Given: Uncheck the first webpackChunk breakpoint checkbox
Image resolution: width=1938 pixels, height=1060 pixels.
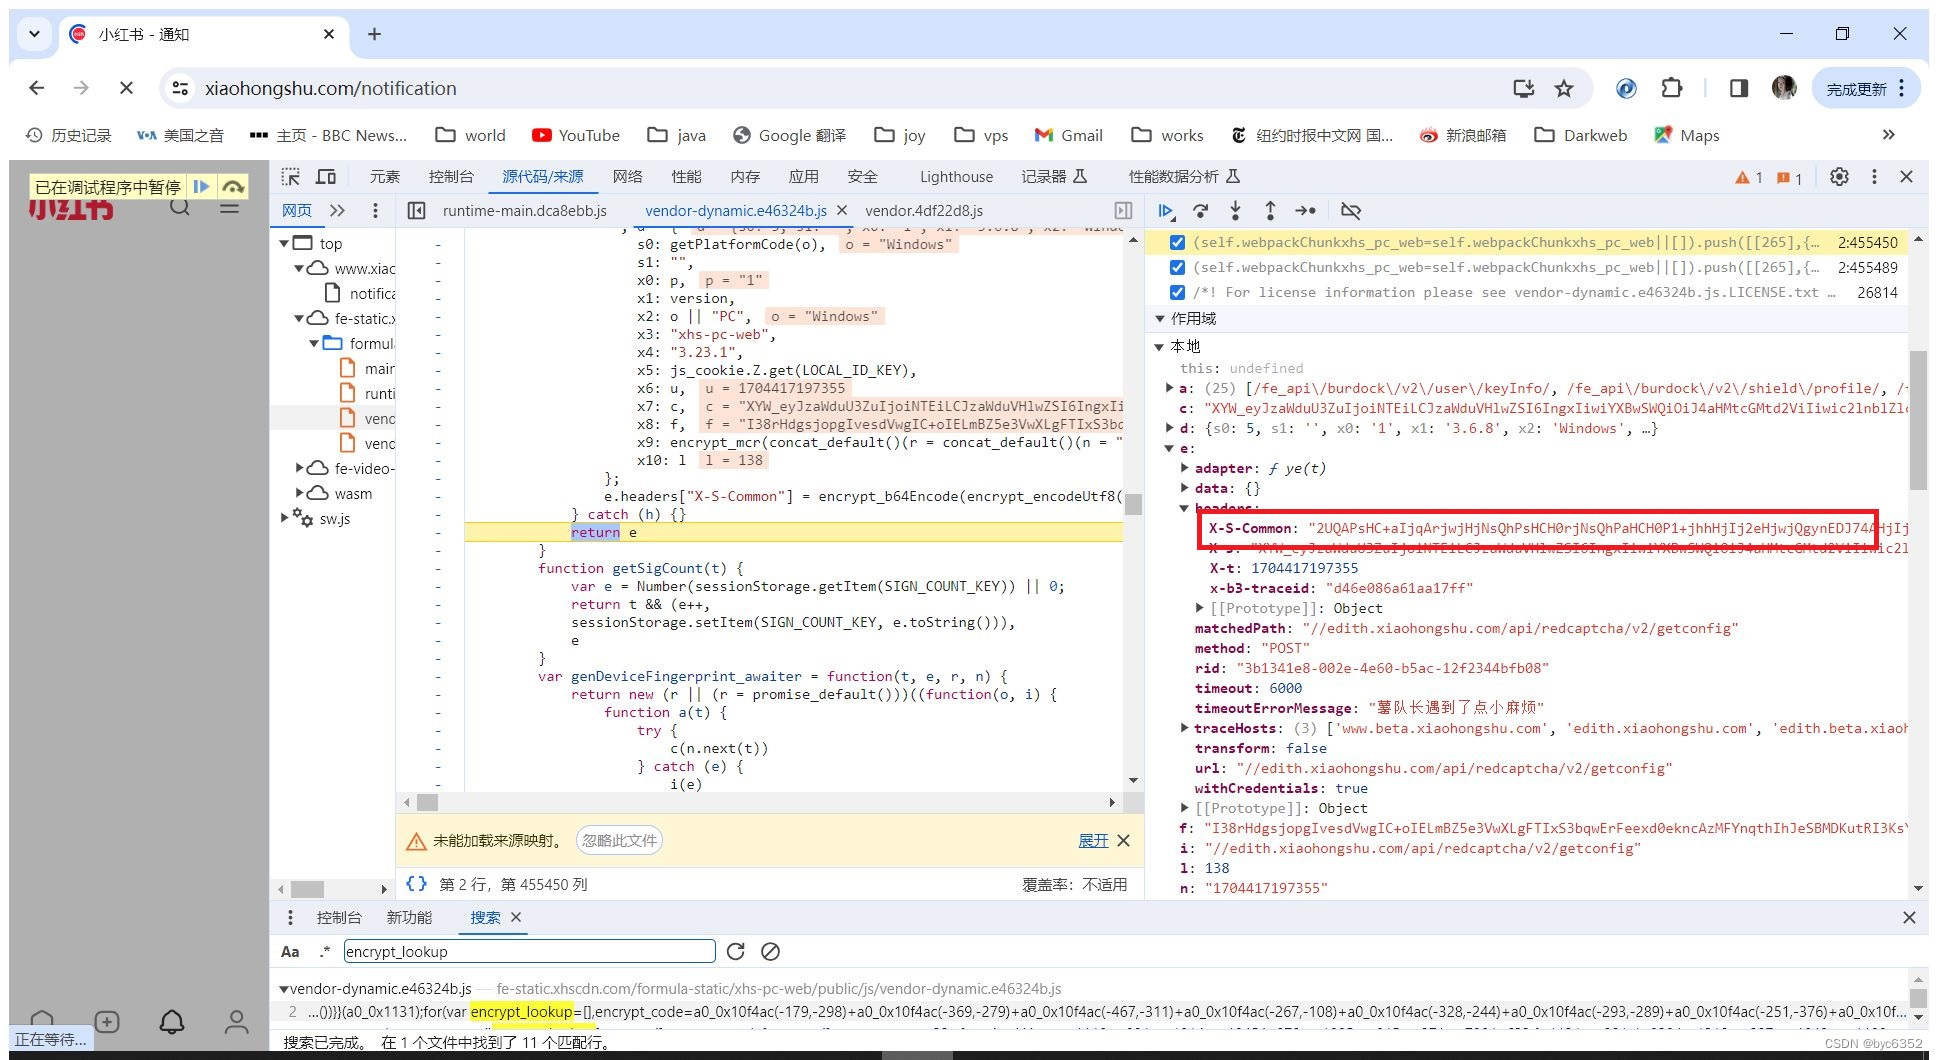Looking at the screenshot, I should pyautogui.click(x=1178, y=242).
